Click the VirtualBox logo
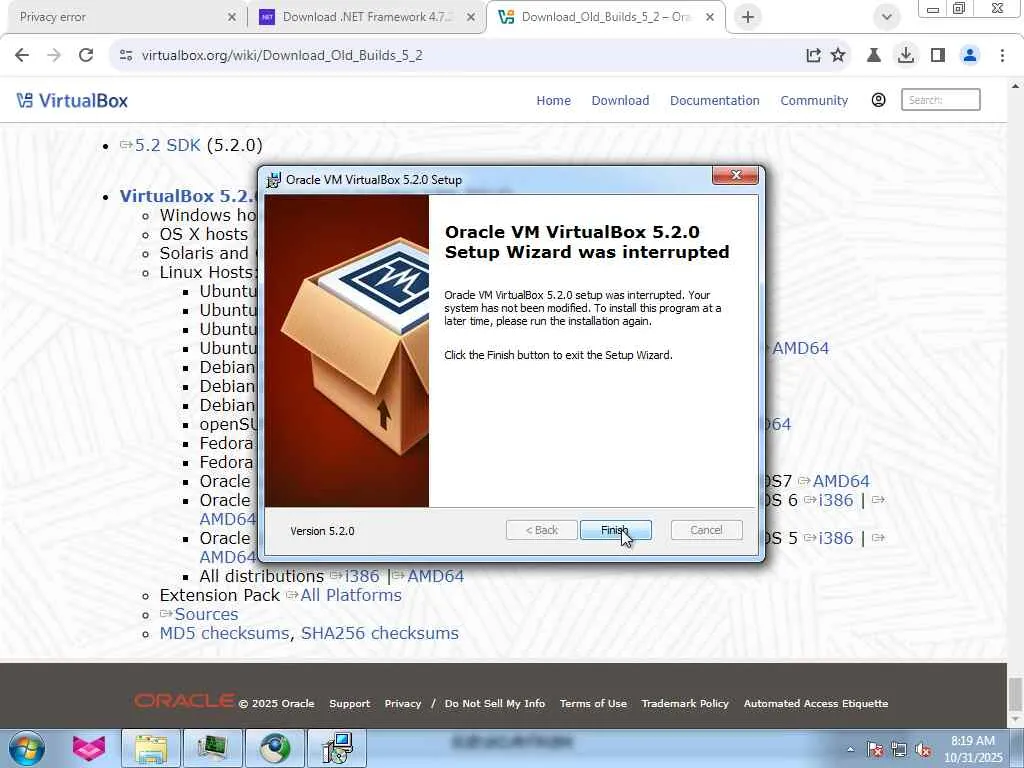Viewport: 1024px width, 768px height. pos(72,101)
